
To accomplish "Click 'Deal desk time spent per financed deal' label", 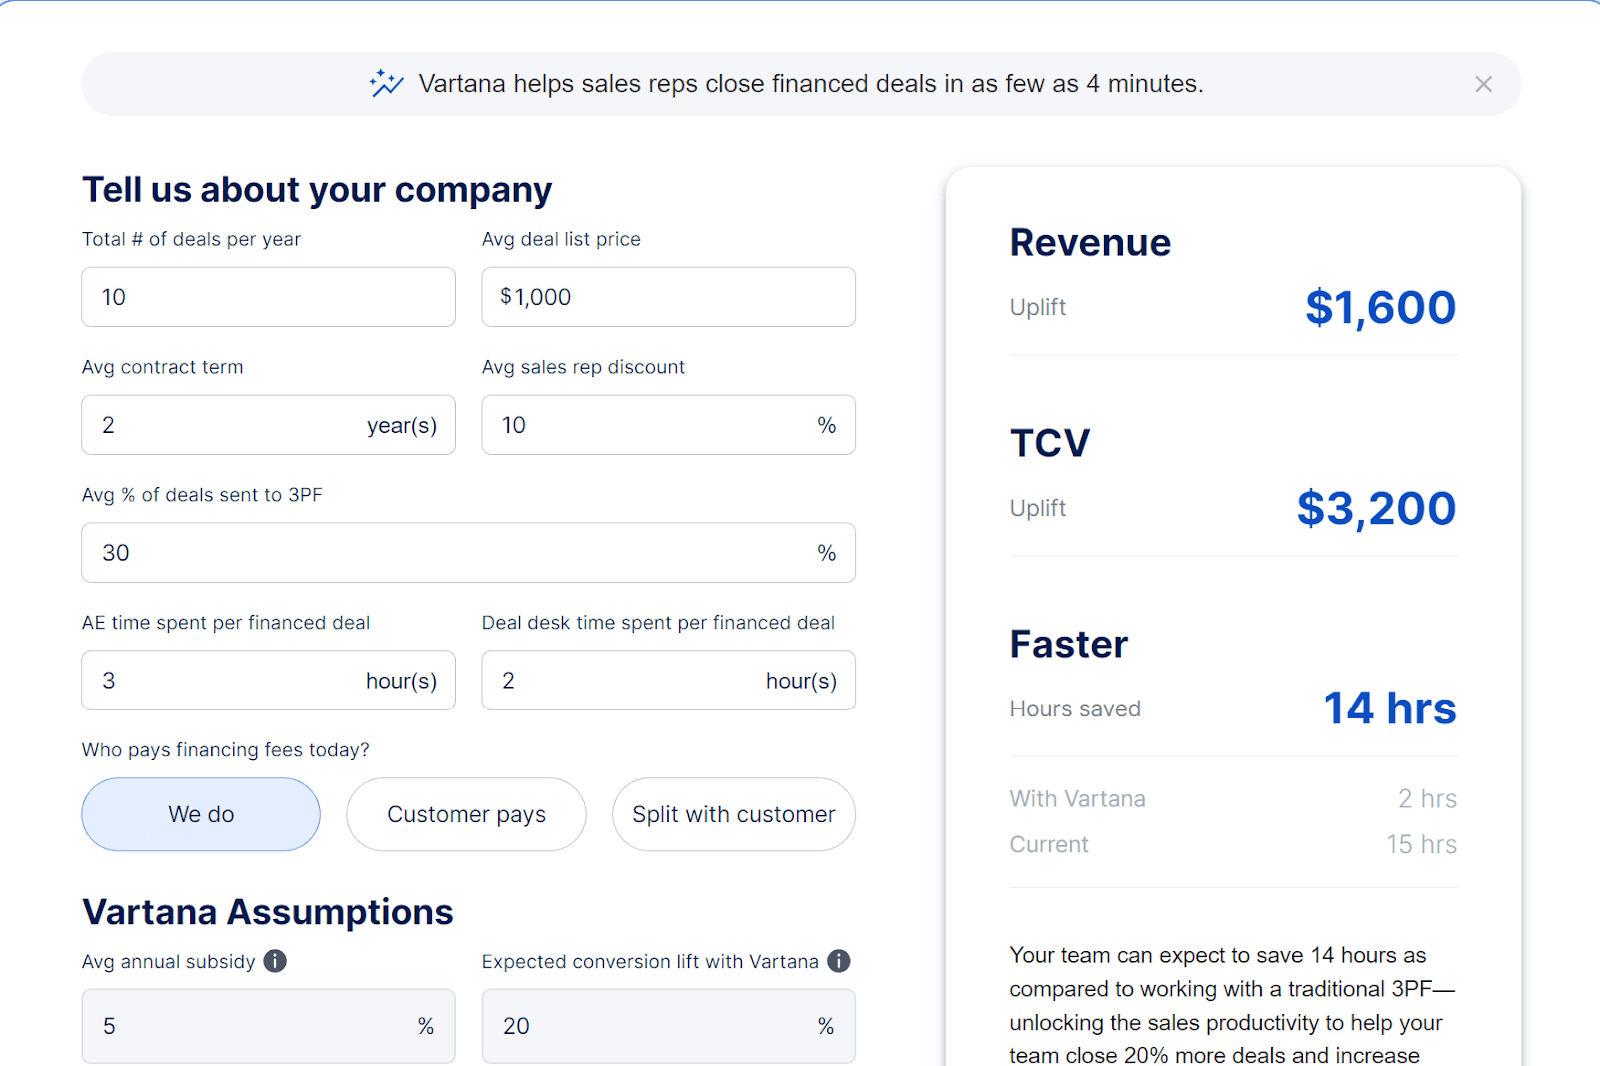I will pyautogui.click(x=658, y=623).
